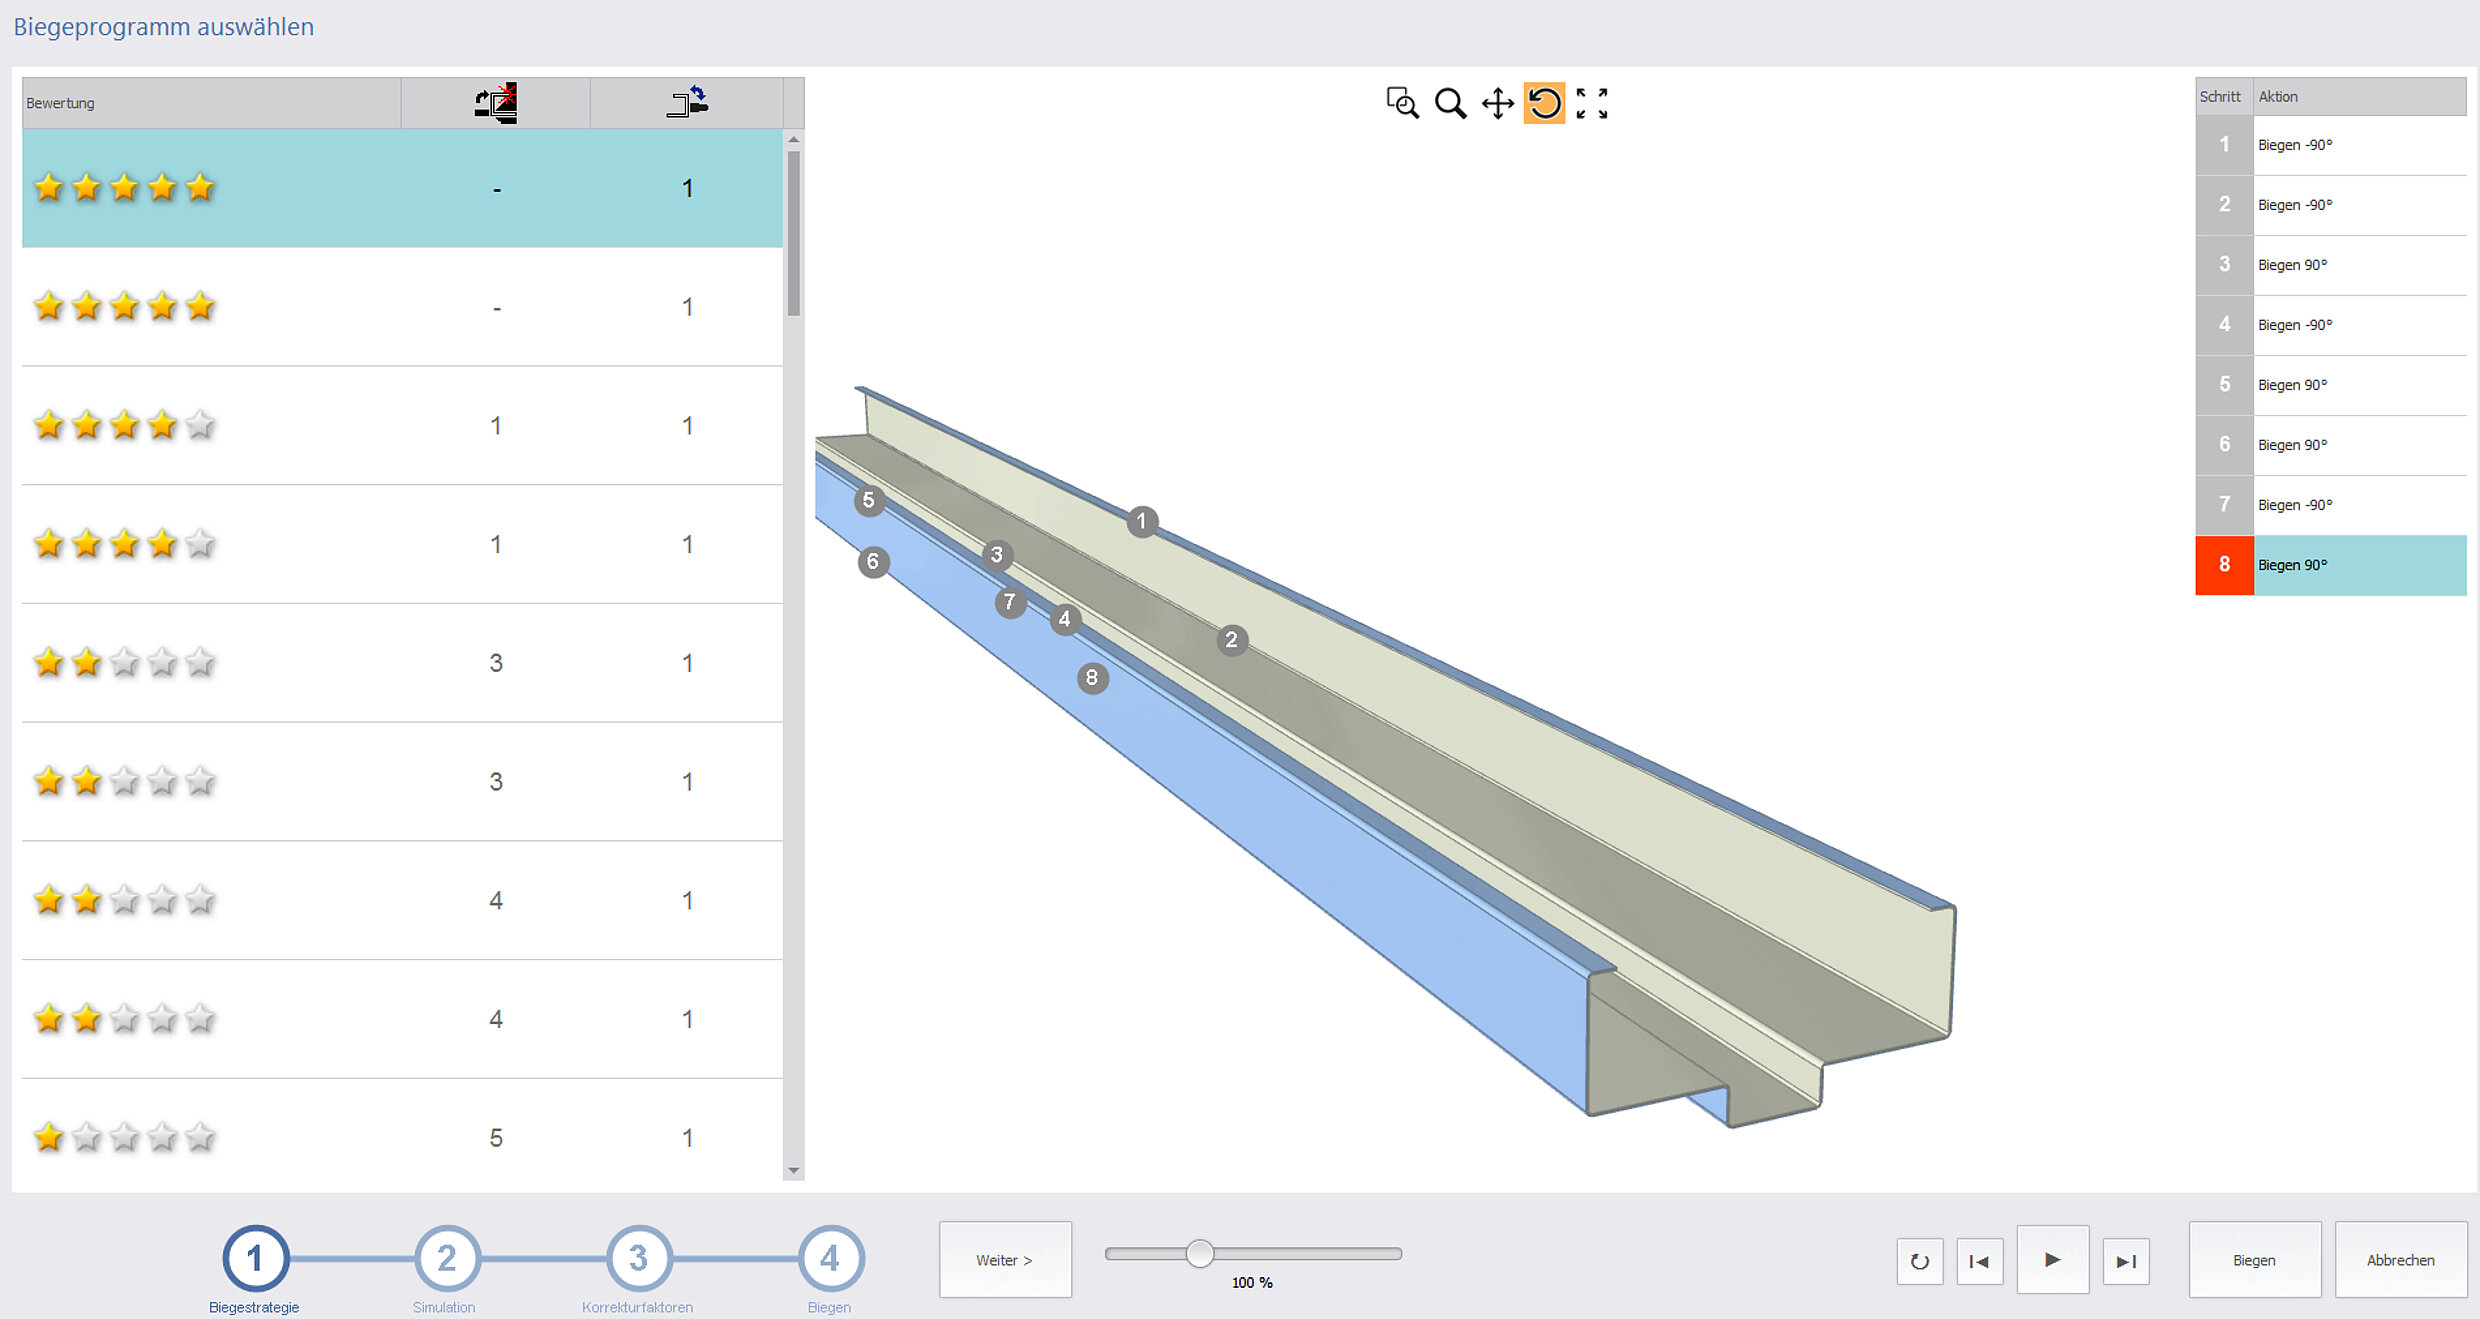
Task: Click the Abbrechen button
Action: pos(2400,1260)
